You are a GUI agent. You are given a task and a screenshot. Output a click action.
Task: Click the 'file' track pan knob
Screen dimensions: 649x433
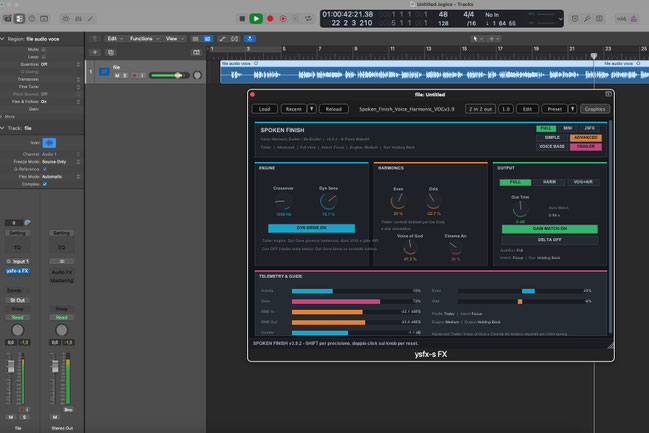pyautogui.click(x=197, y=75)
